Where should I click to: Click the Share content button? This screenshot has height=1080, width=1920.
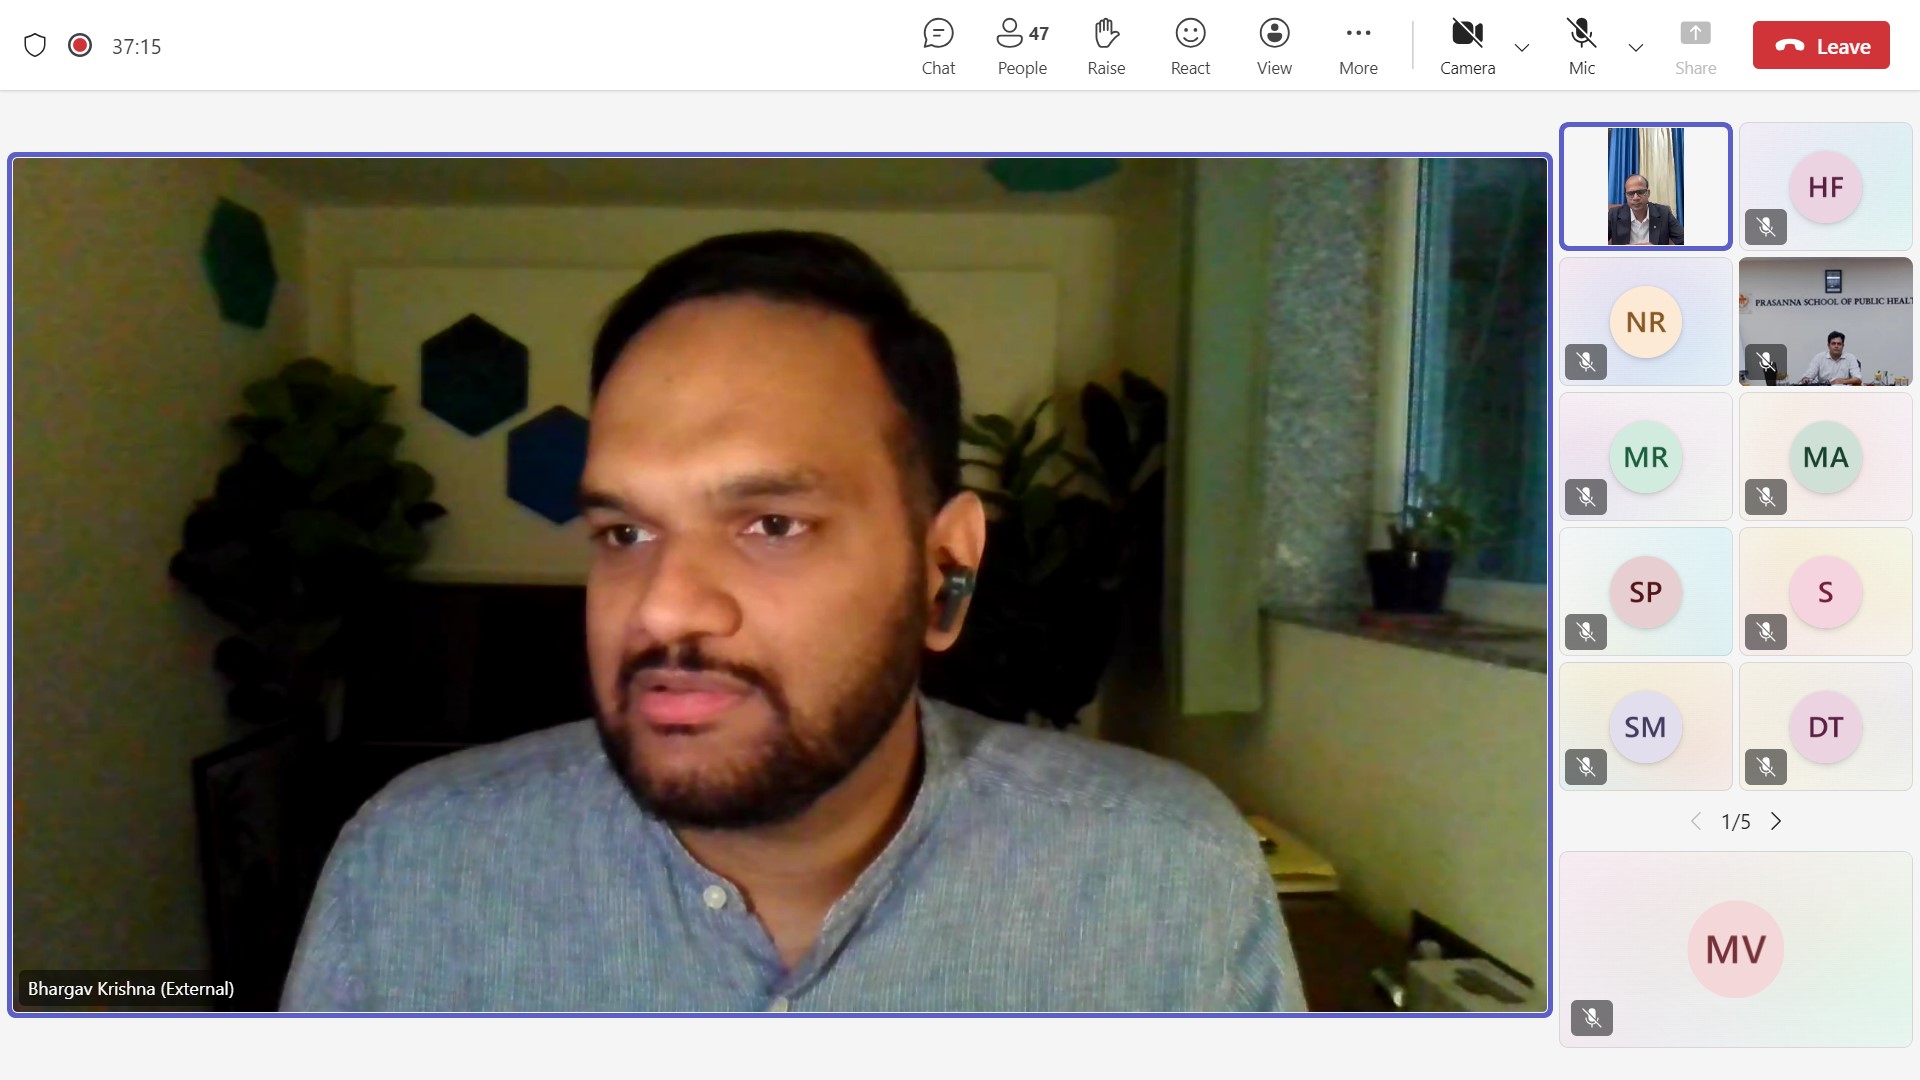[x=1695, y=46]
